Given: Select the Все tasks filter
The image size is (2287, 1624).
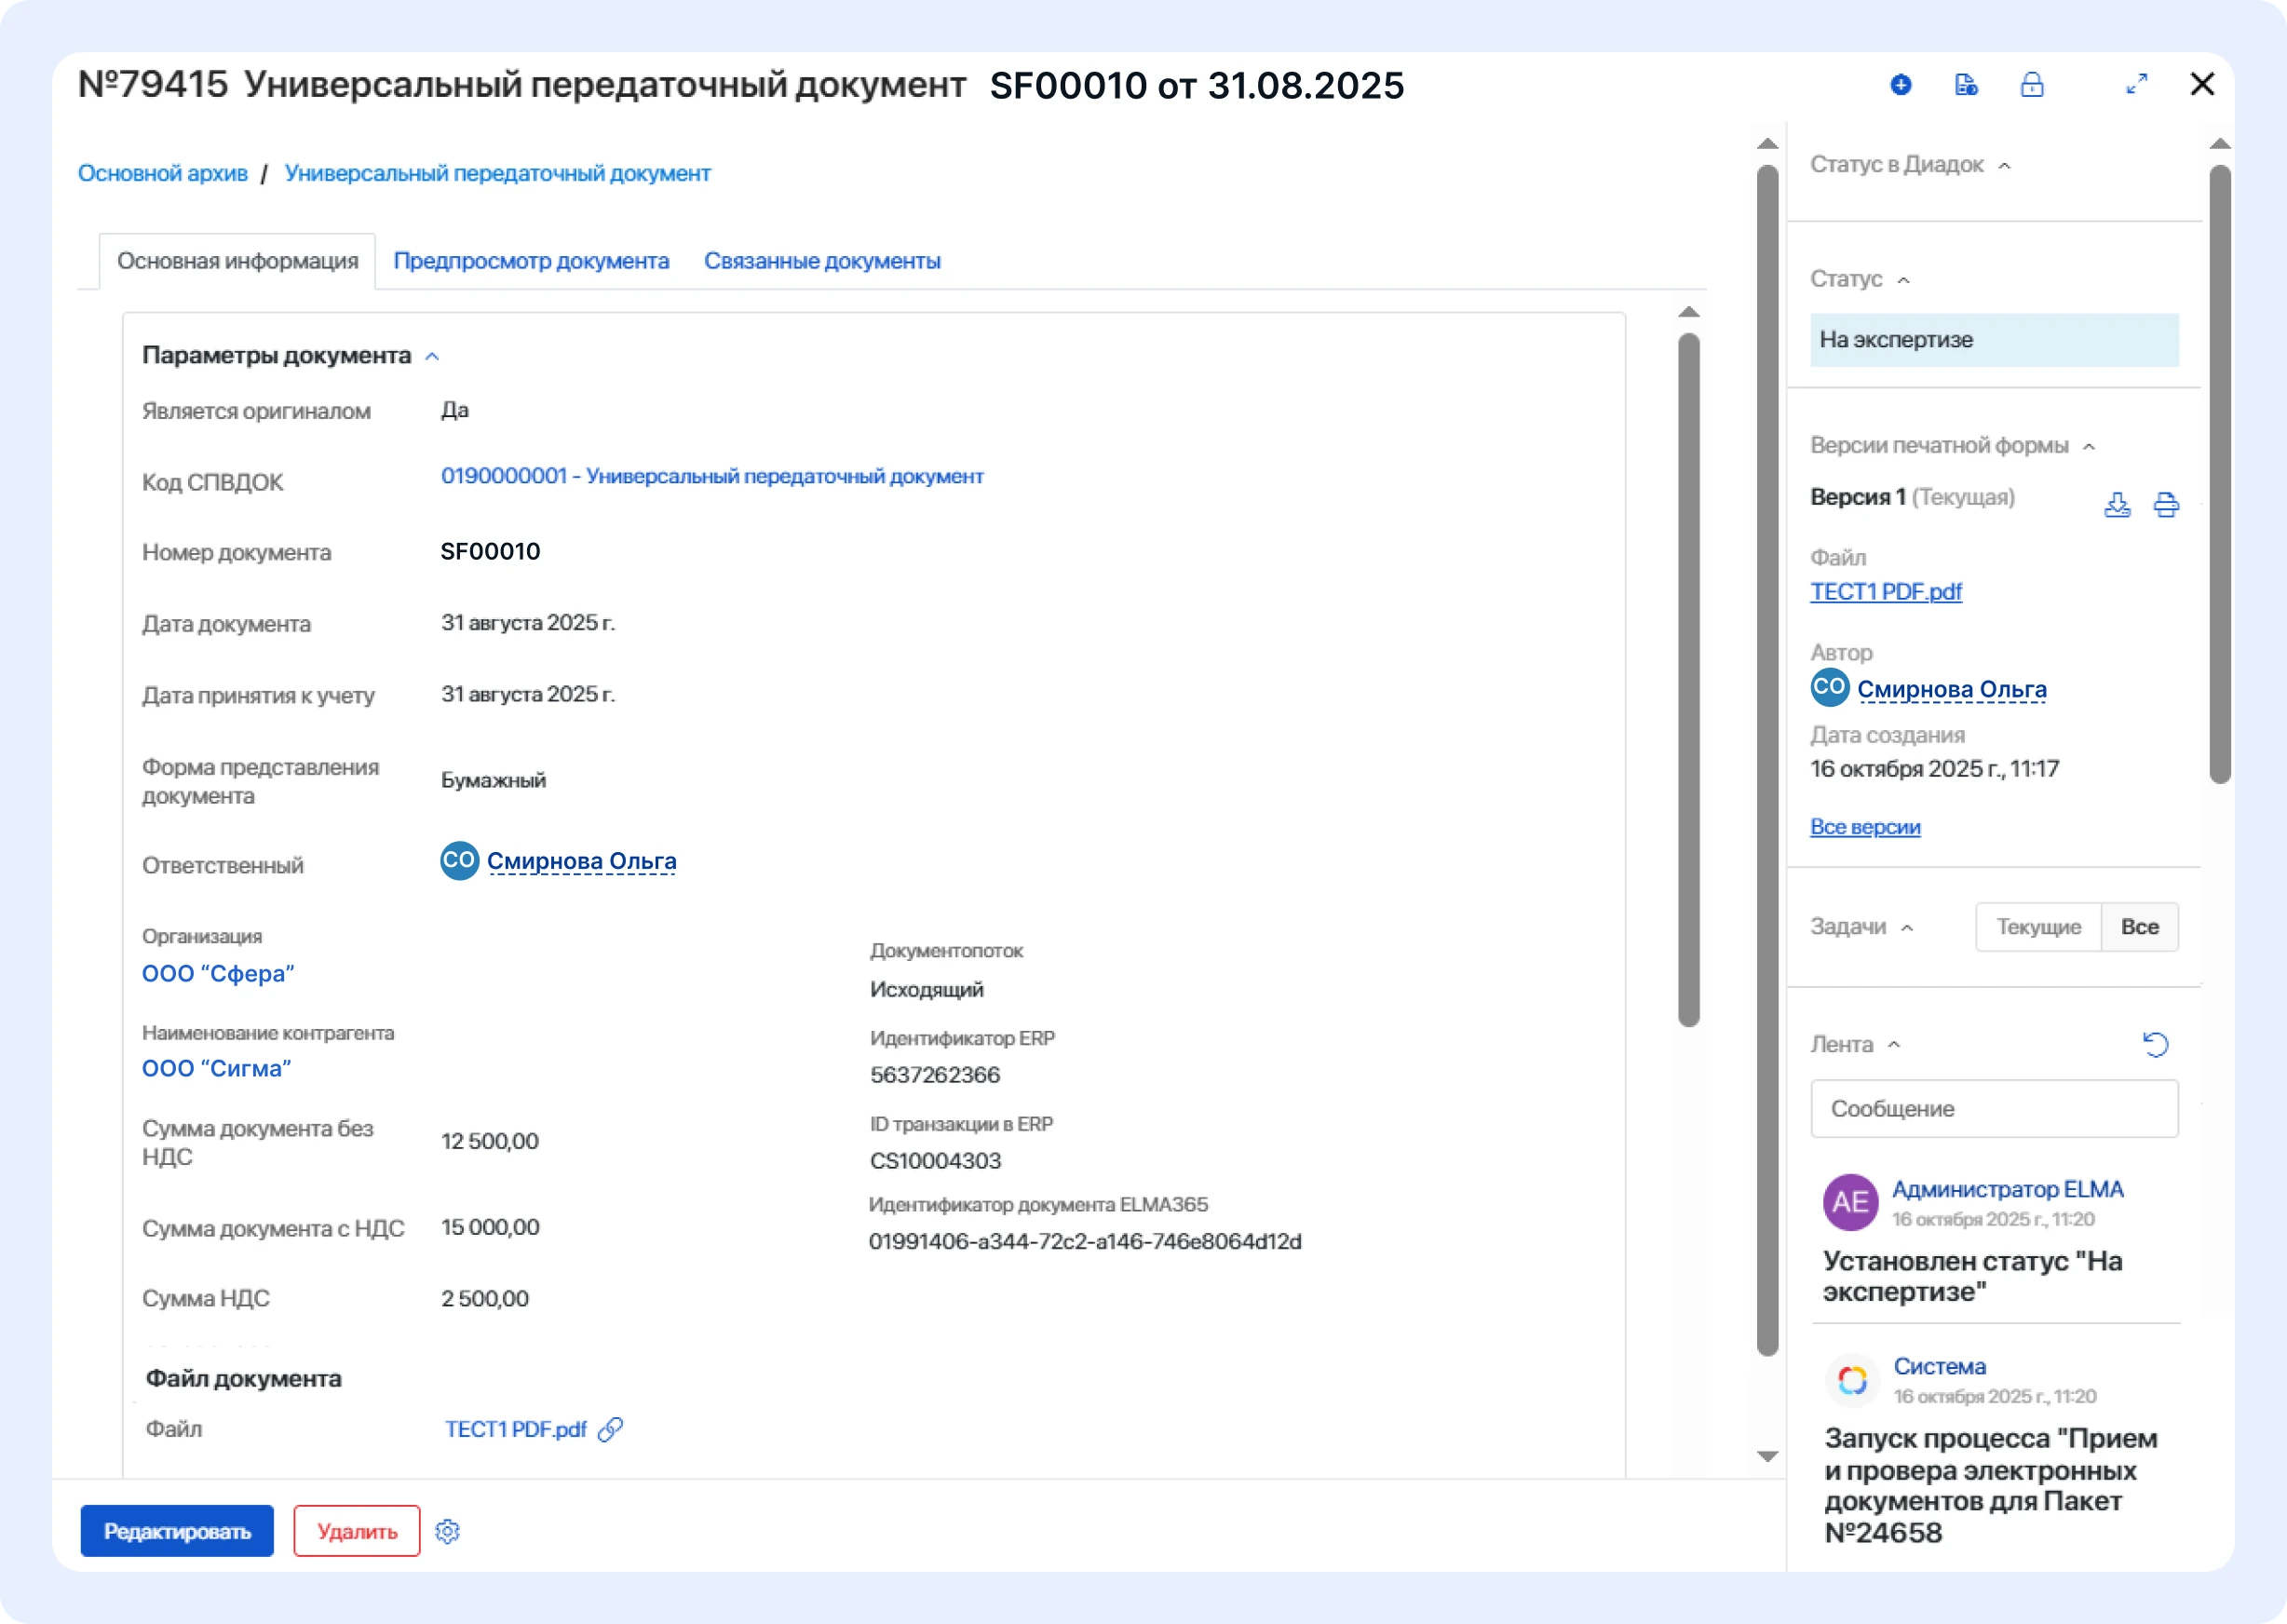Looking at the screenshot, I should [x=2140, y=927].
